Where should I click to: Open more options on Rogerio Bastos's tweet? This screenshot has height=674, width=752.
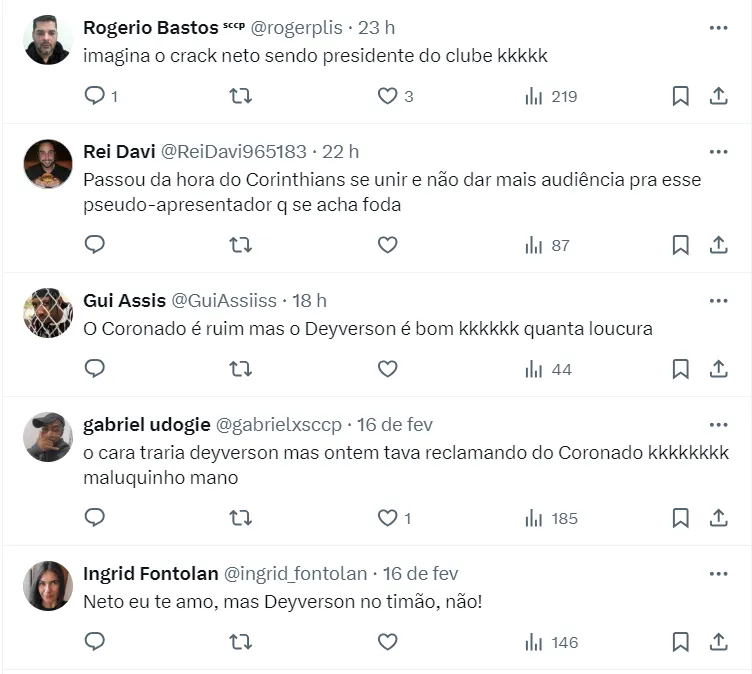click(x=718, y=28)
